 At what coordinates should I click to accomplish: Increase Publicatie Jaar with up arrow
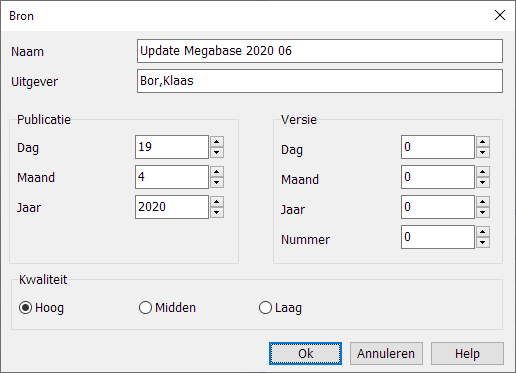coord(217,202)
